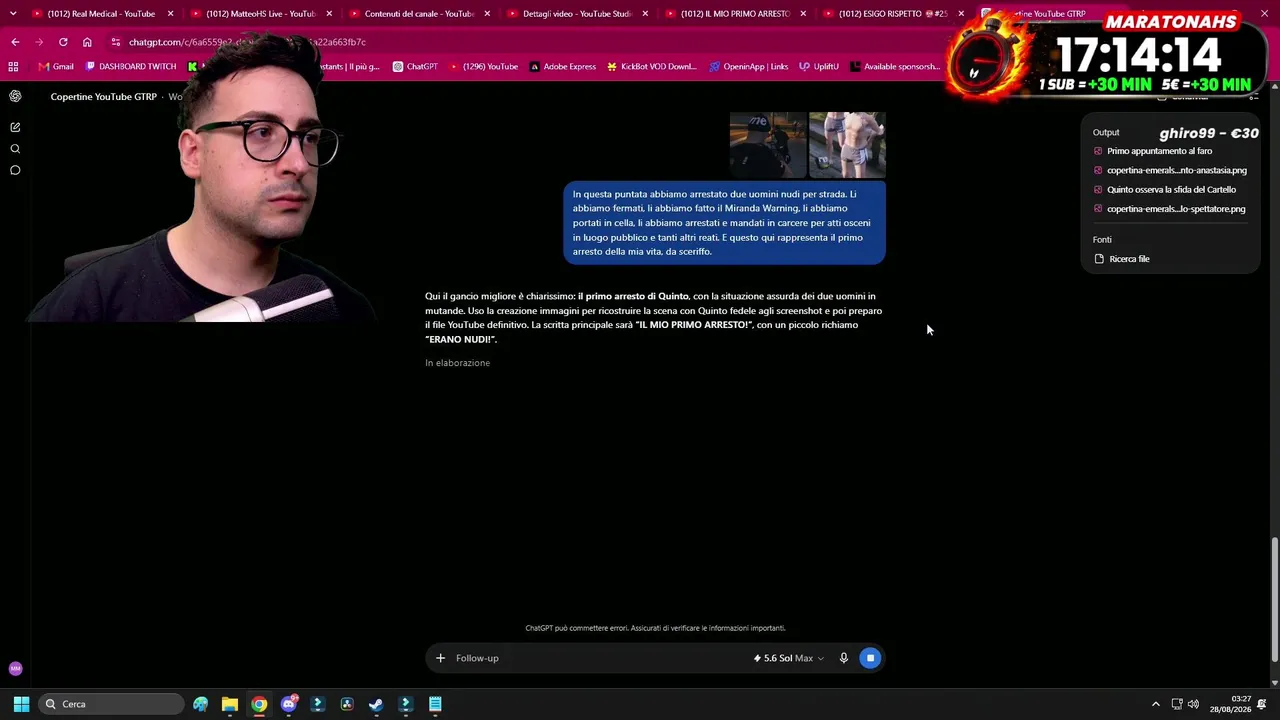
Task: Open the right attached screenshot thumbnail
Action: [x=847, y=145]
